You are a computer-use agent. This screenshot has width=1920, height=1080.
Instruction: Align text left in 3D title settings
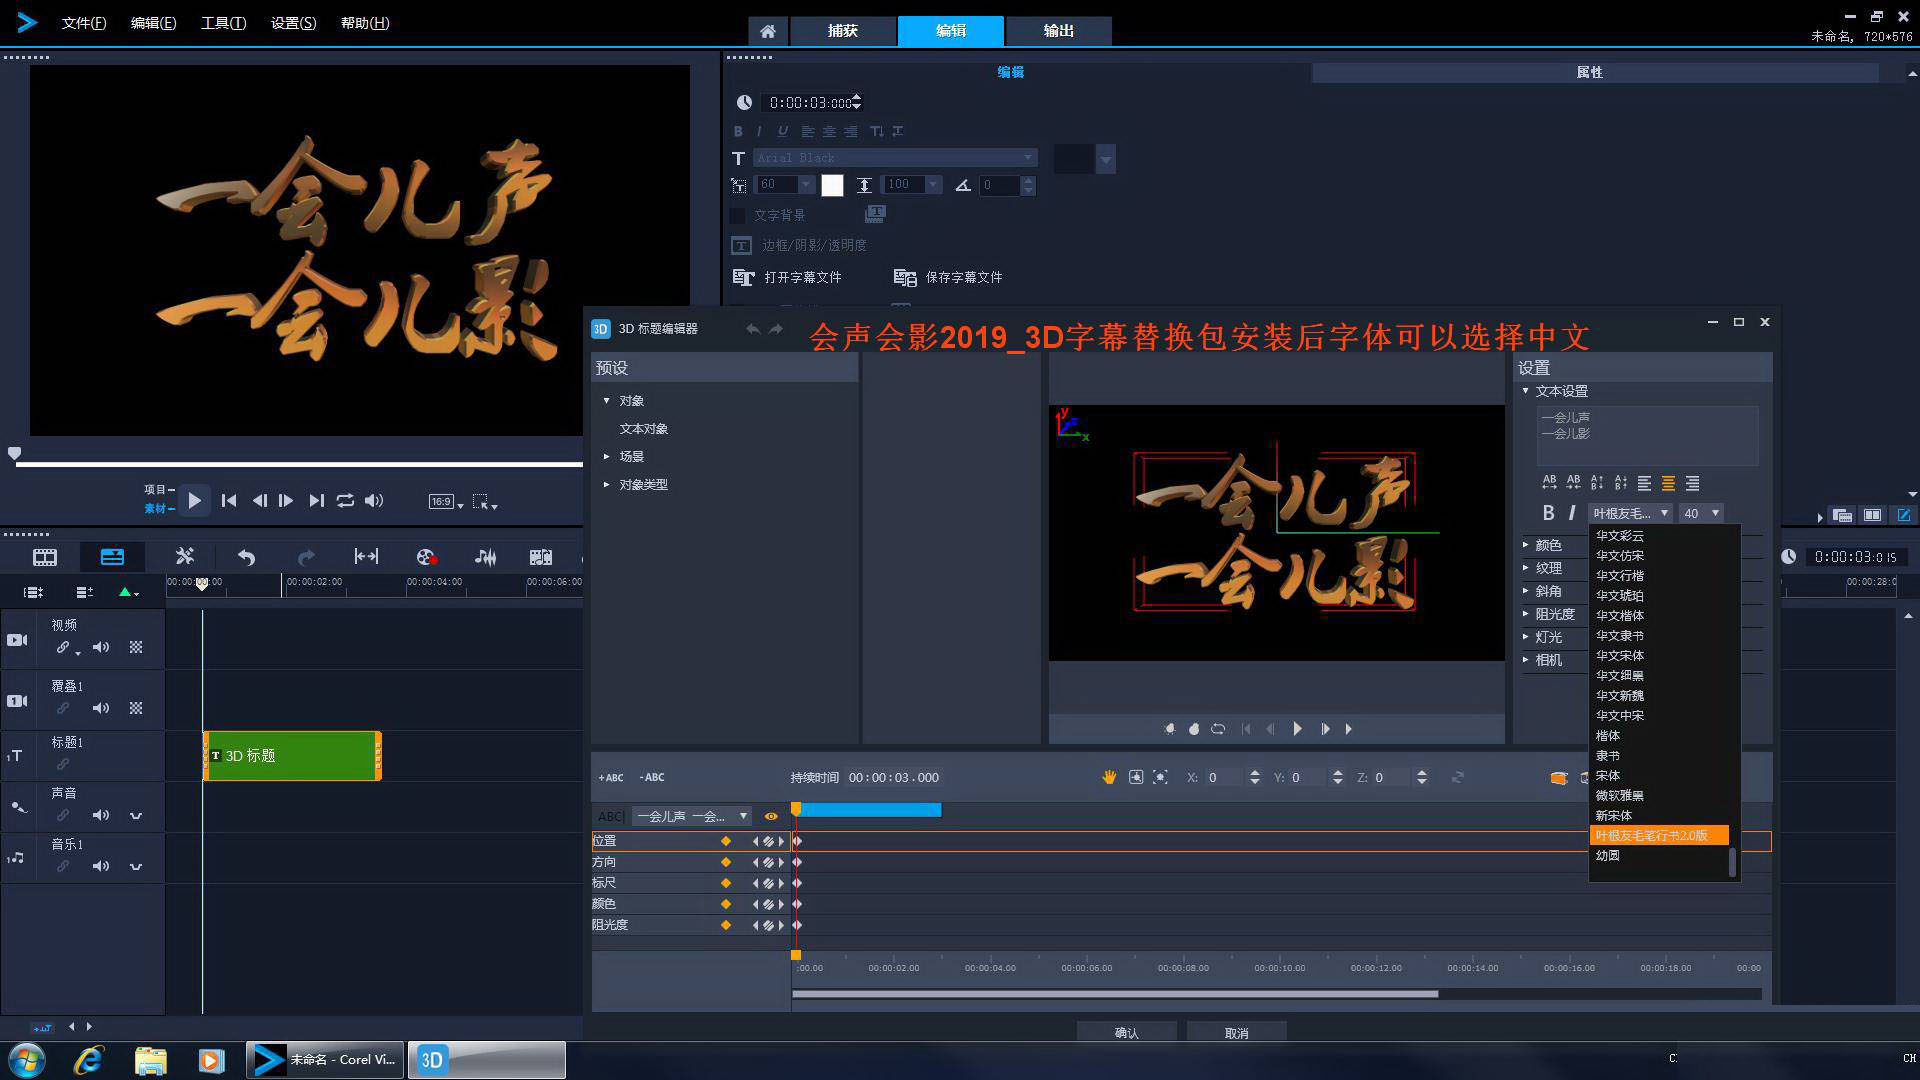[x=1644, y=483]
